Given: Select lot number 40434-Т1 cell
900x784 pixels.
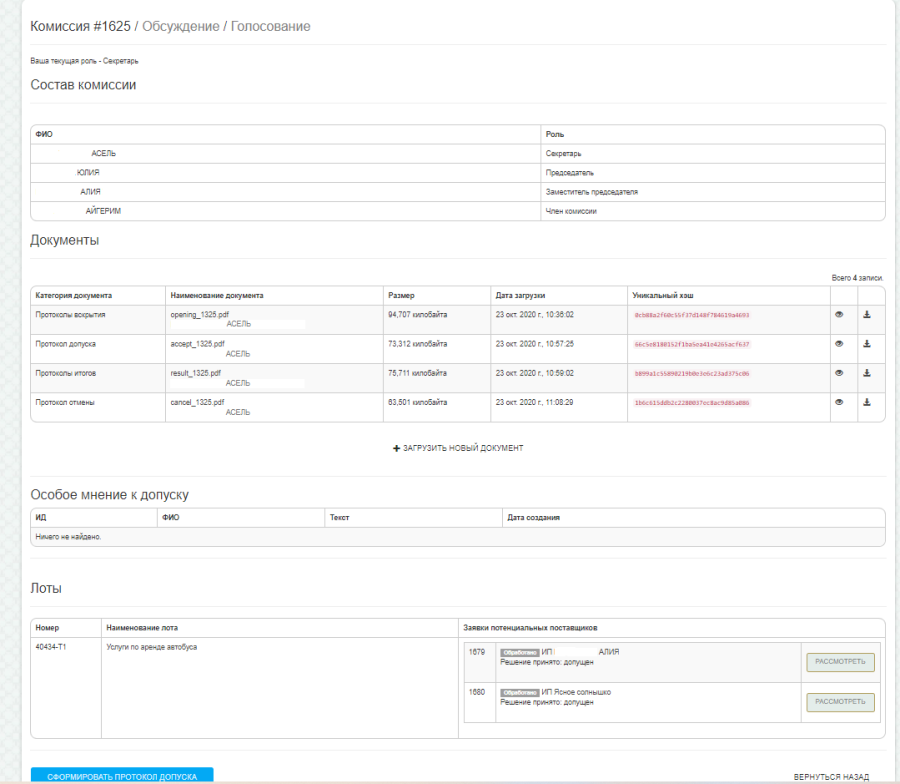Looking at the screenshot, I should point(49,648).
